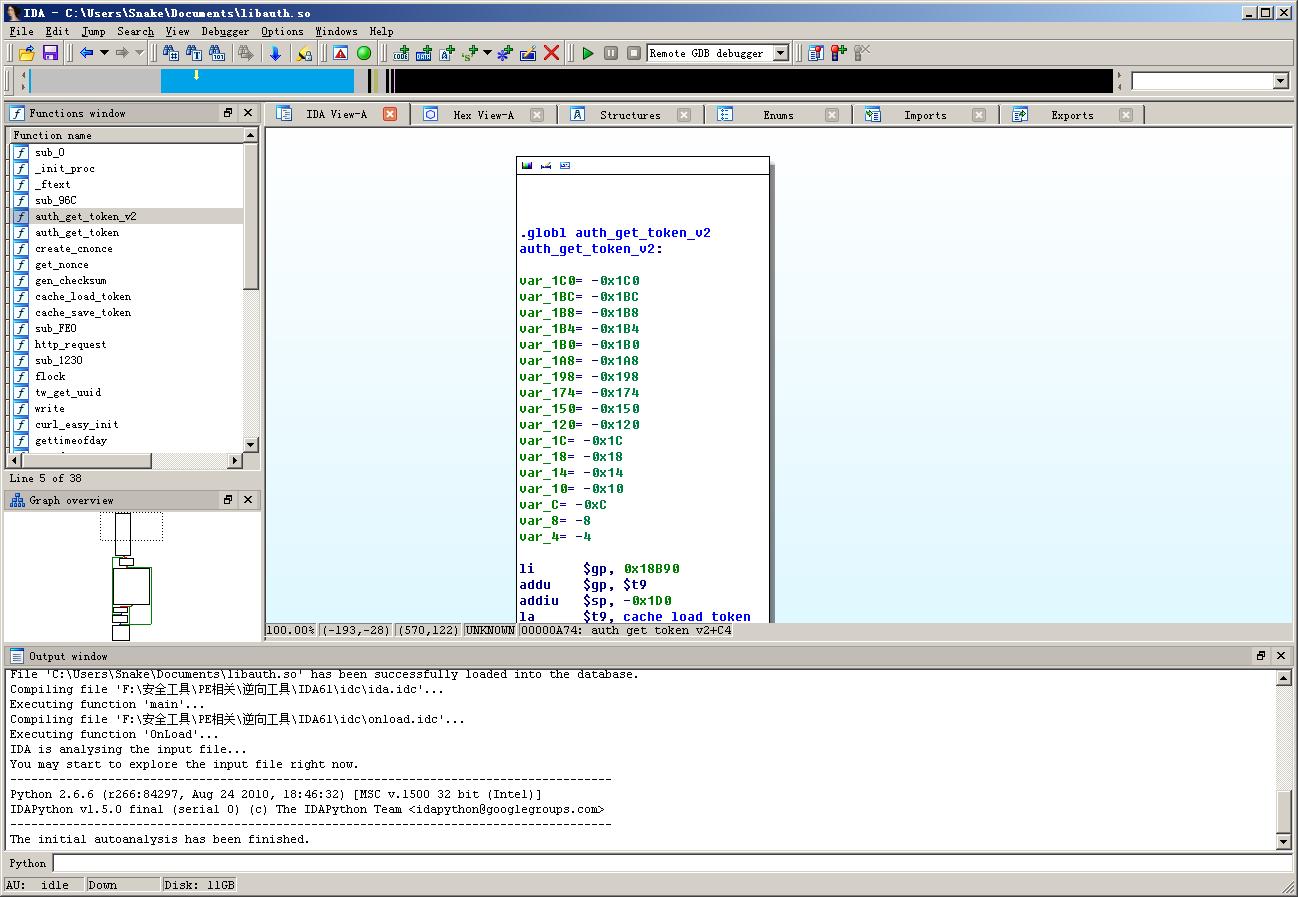Screen dimensions: 1298x897
Task: Save the database with floppy icon
Action: [x=50, y=53]
